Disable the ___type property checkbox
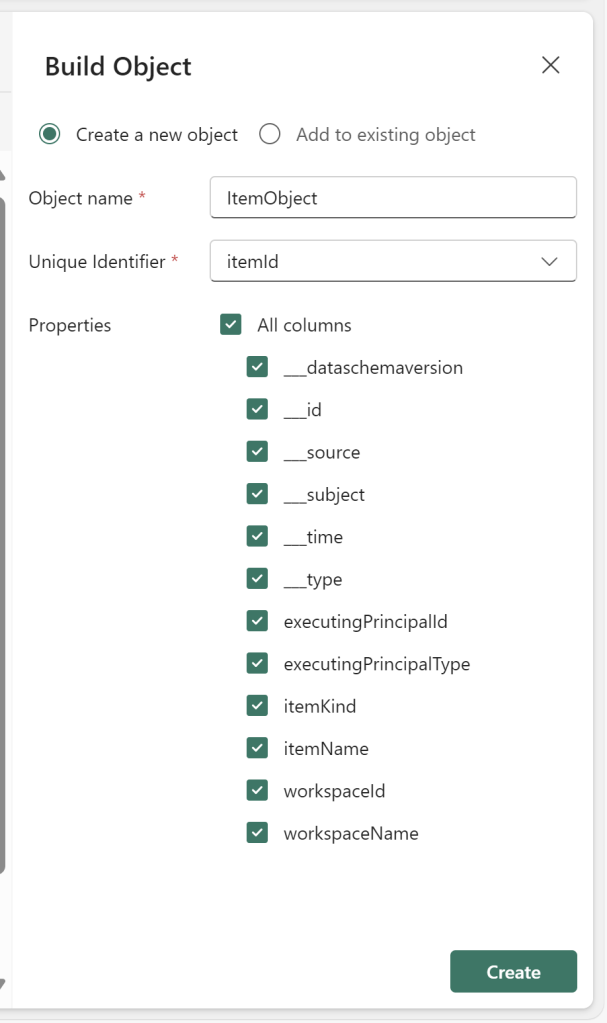607x1023 pixels. click(257, 579)
